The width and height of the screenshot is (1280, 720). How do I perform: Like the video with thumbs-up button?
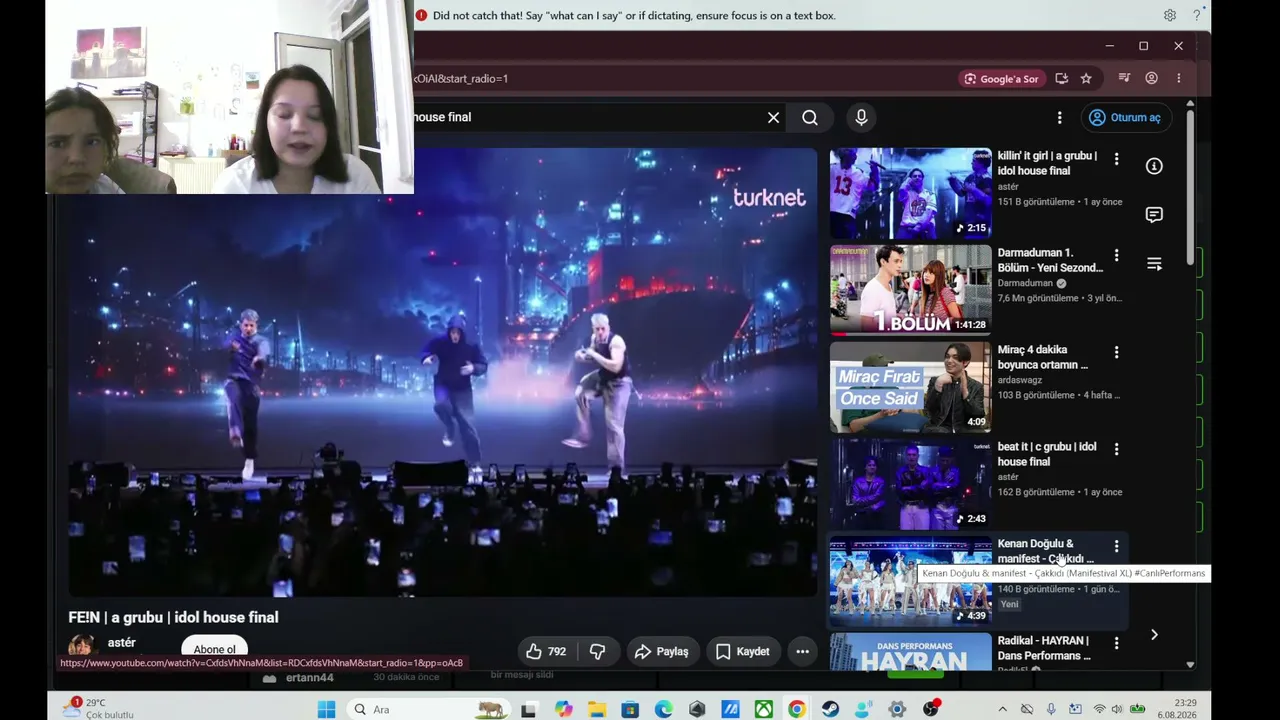click(x=547, y=652)
